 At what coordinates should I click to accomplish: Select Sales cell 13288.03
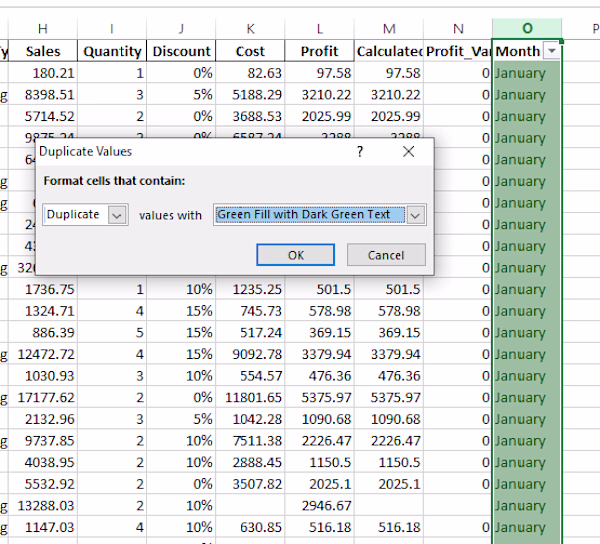[43, 506]
